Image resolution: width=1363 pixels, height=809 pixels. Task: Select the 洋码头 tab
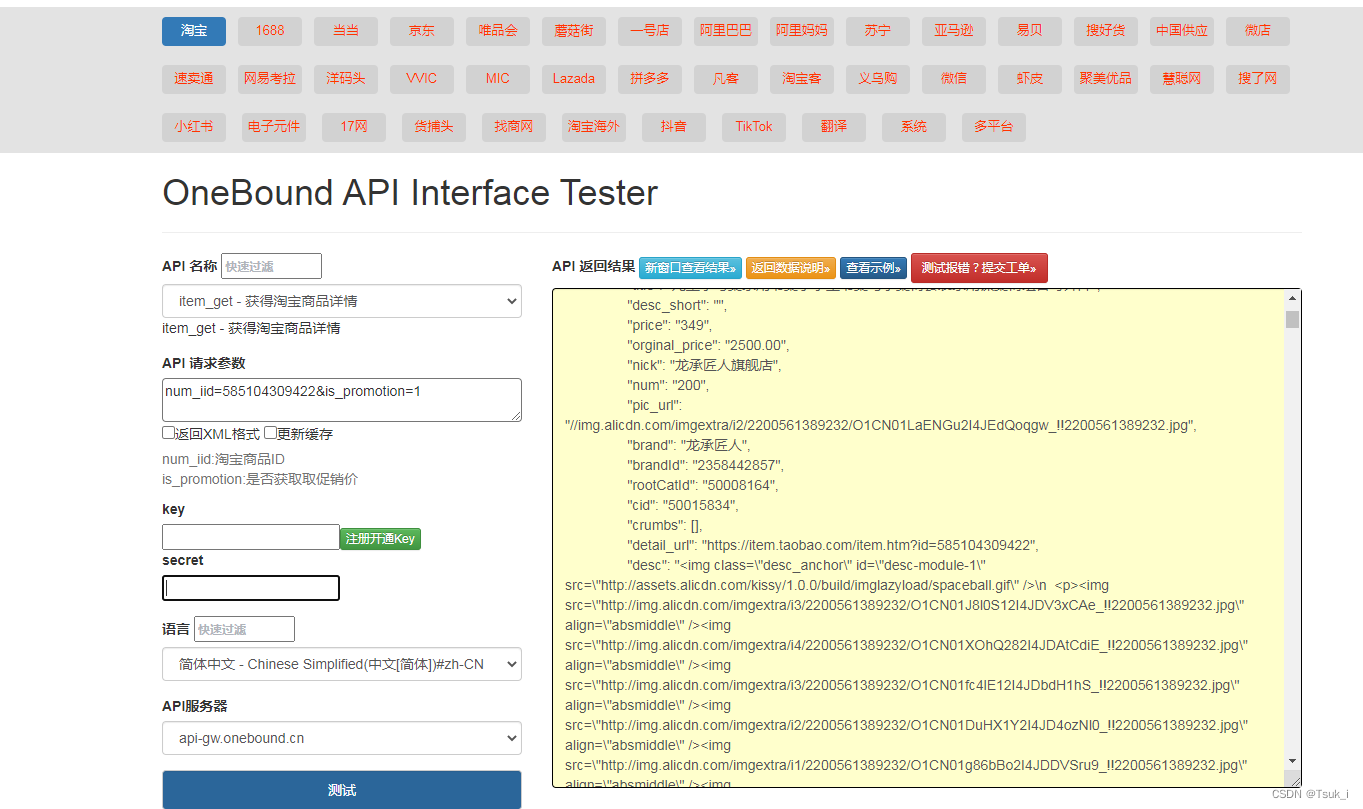[x=346, y=79]
